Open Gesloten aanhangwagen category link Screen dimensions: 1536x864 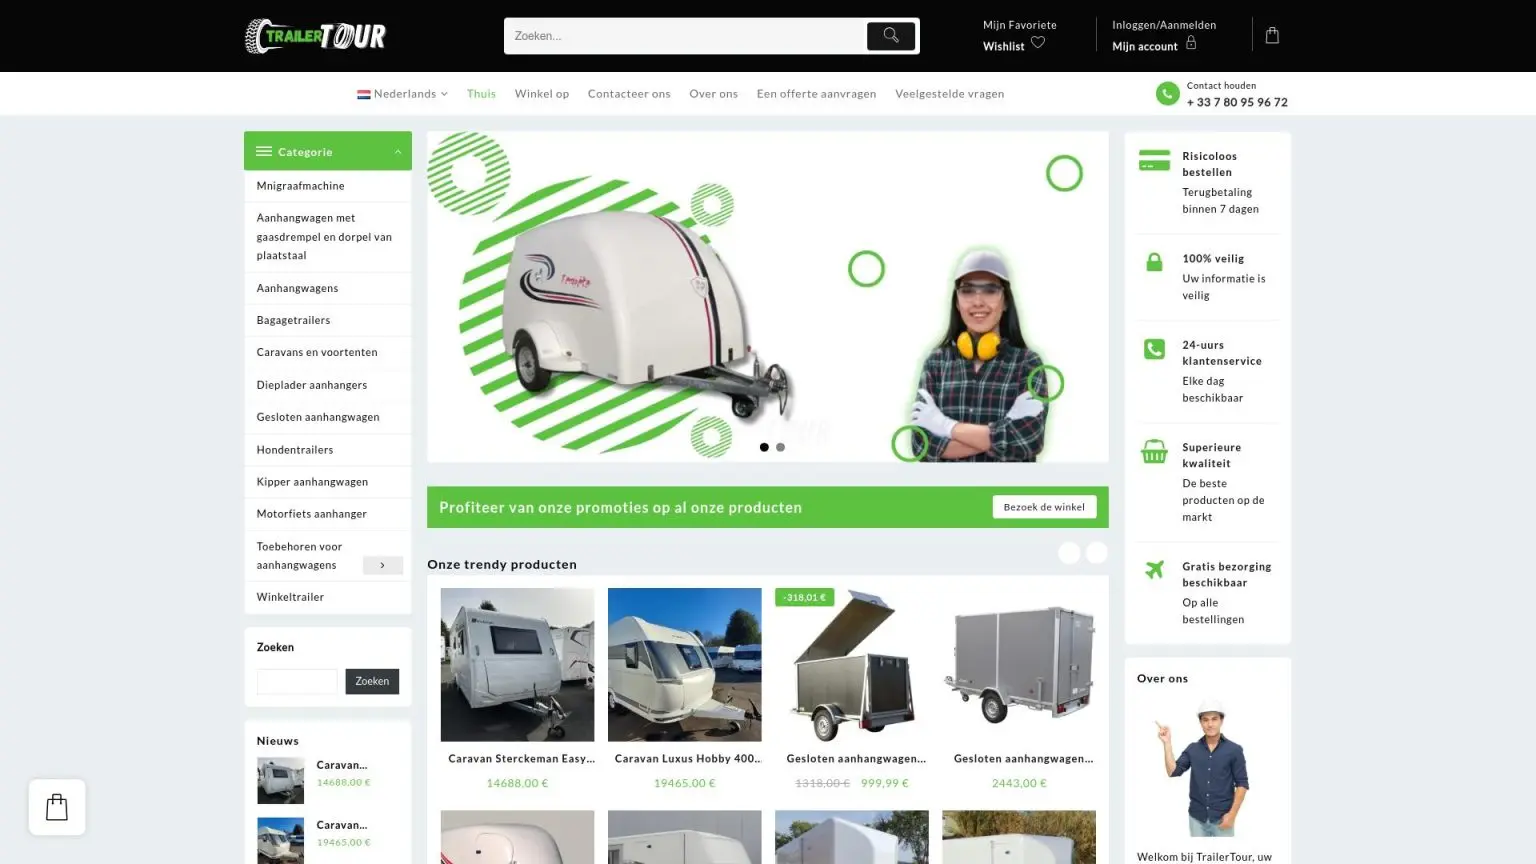[x=318, y=417]
